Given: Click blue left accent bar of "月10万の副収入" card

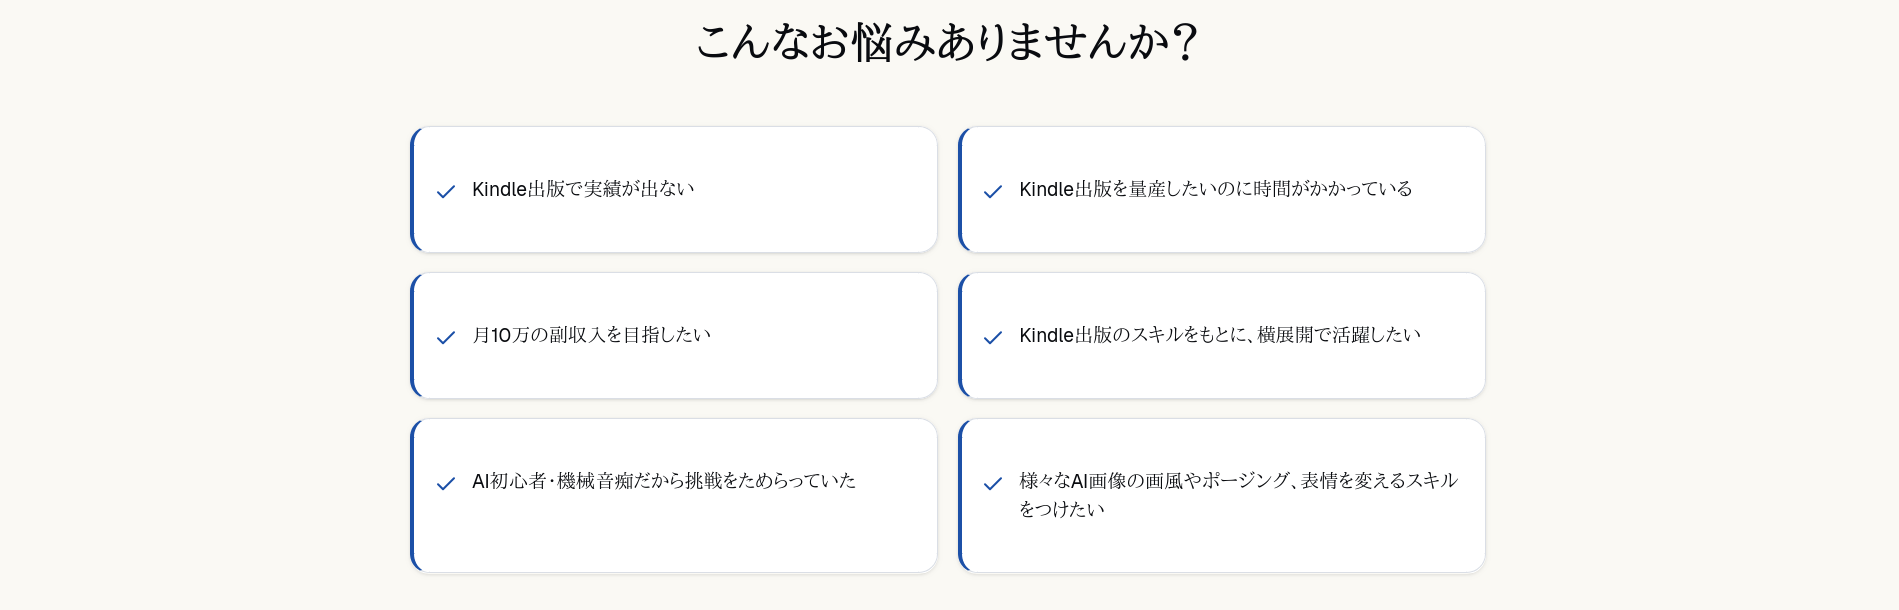Looking at the screenshot, I should 413,335.
